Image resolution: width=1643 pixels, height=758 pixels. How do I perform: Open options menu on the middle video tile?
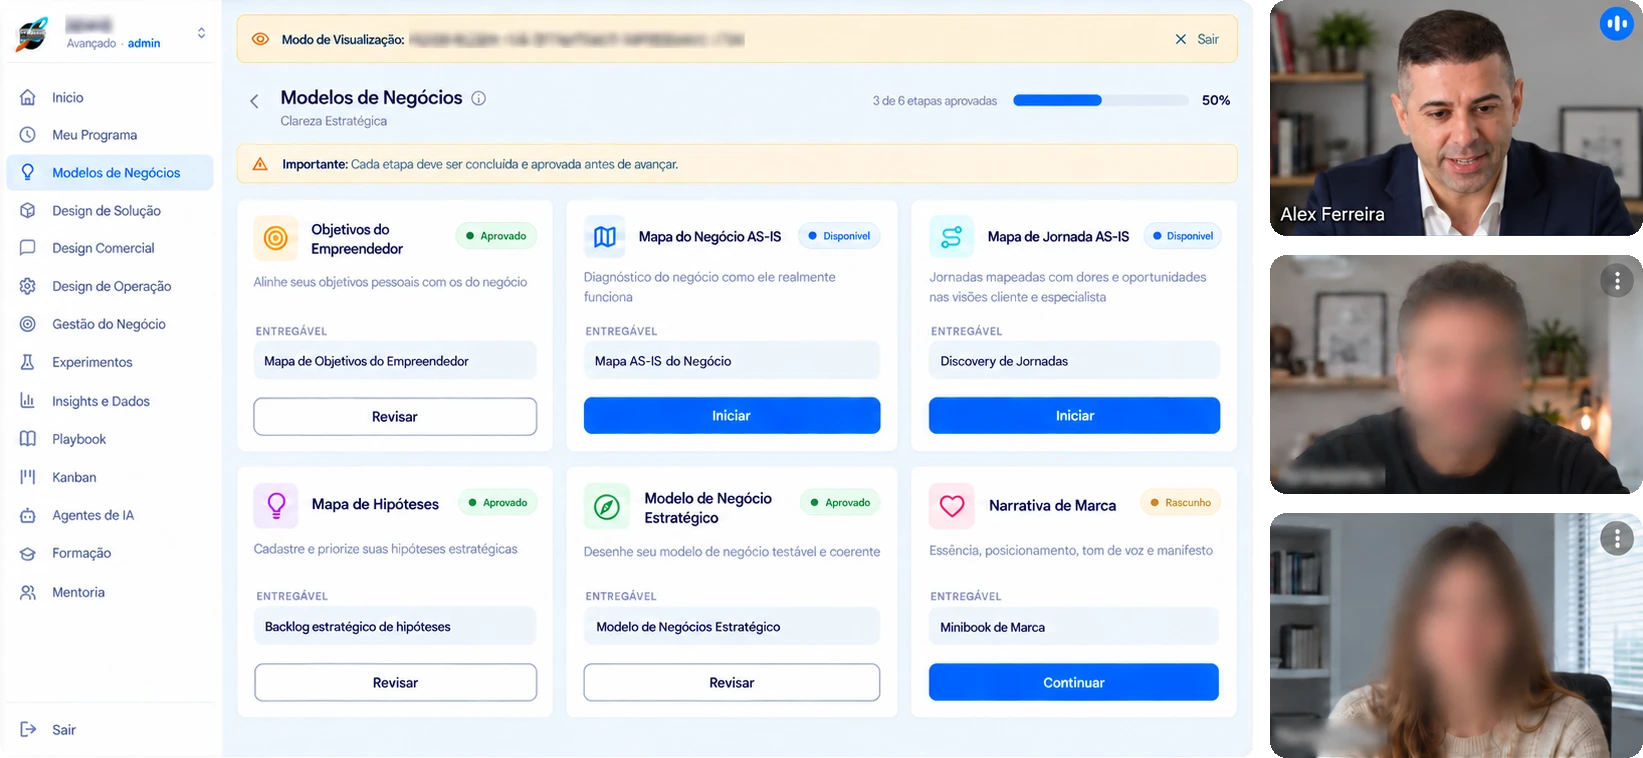pos(1617,281)
